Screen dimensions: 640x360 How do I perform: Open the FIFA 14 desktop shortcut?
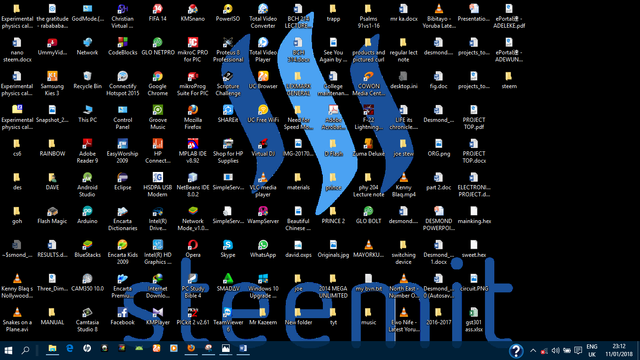point(158,12)
